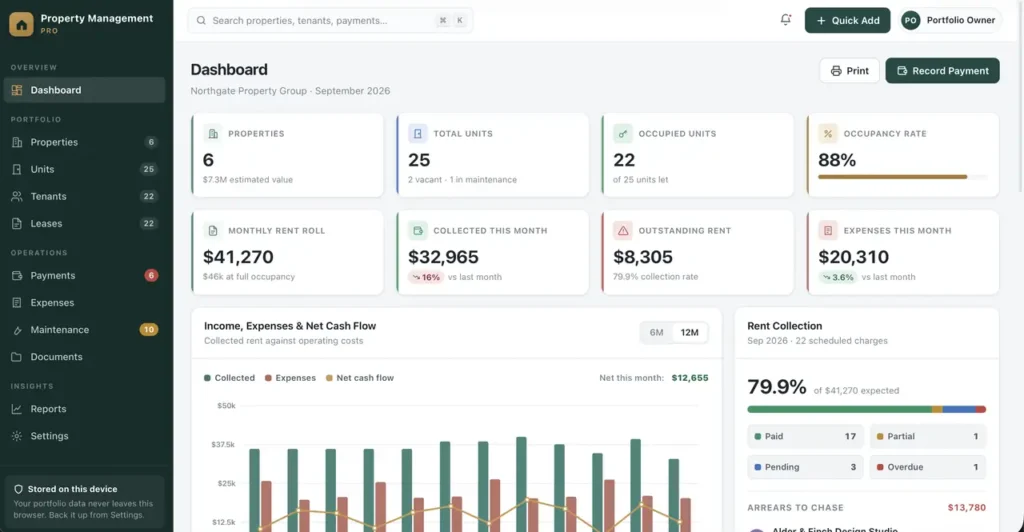Screen dimensions: 1024x532
Task: Open Dashboard in the sidebar
Action: (84, 90)
